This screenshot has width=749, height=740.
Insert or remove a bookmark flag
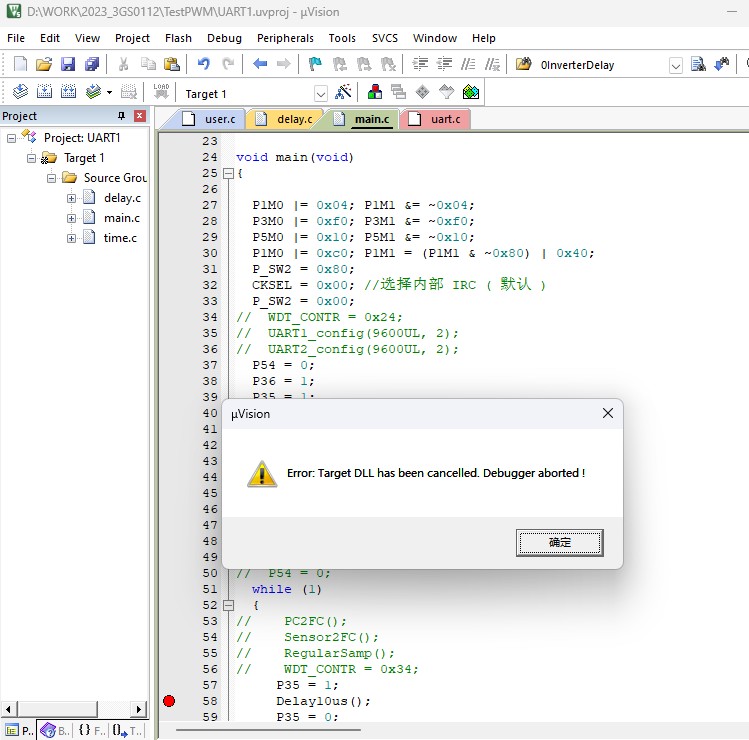315,64
